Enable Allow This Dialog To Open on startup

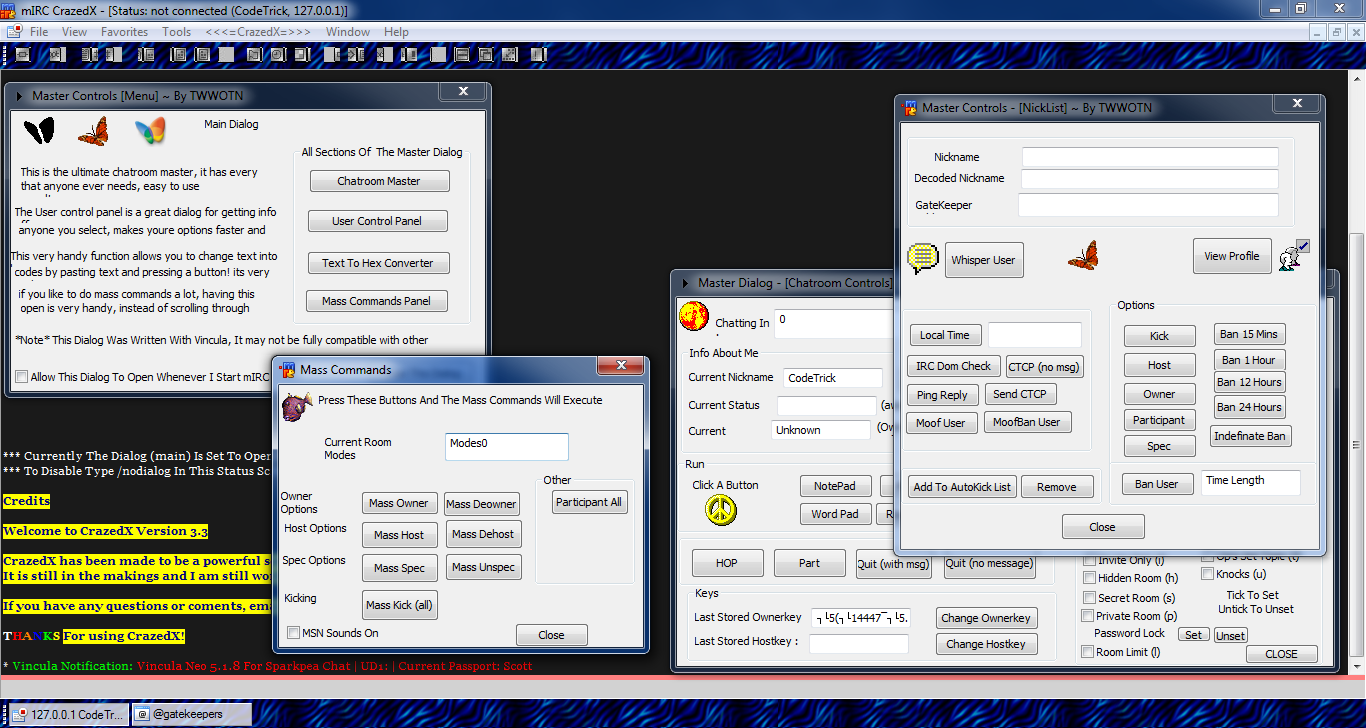click(22, 377)
